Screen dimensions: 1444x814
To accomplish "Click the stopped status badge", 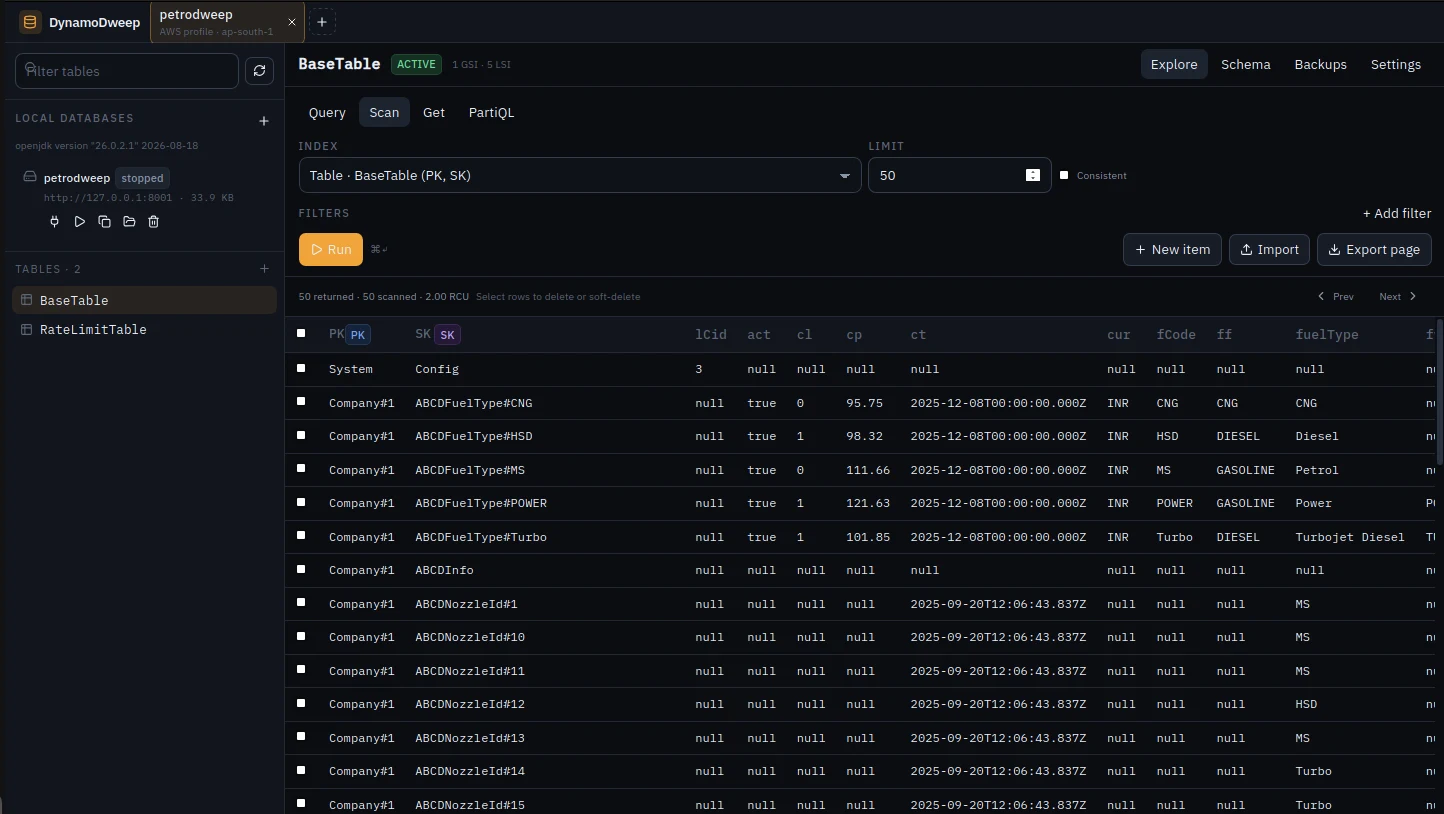I will tap(142, 178).
